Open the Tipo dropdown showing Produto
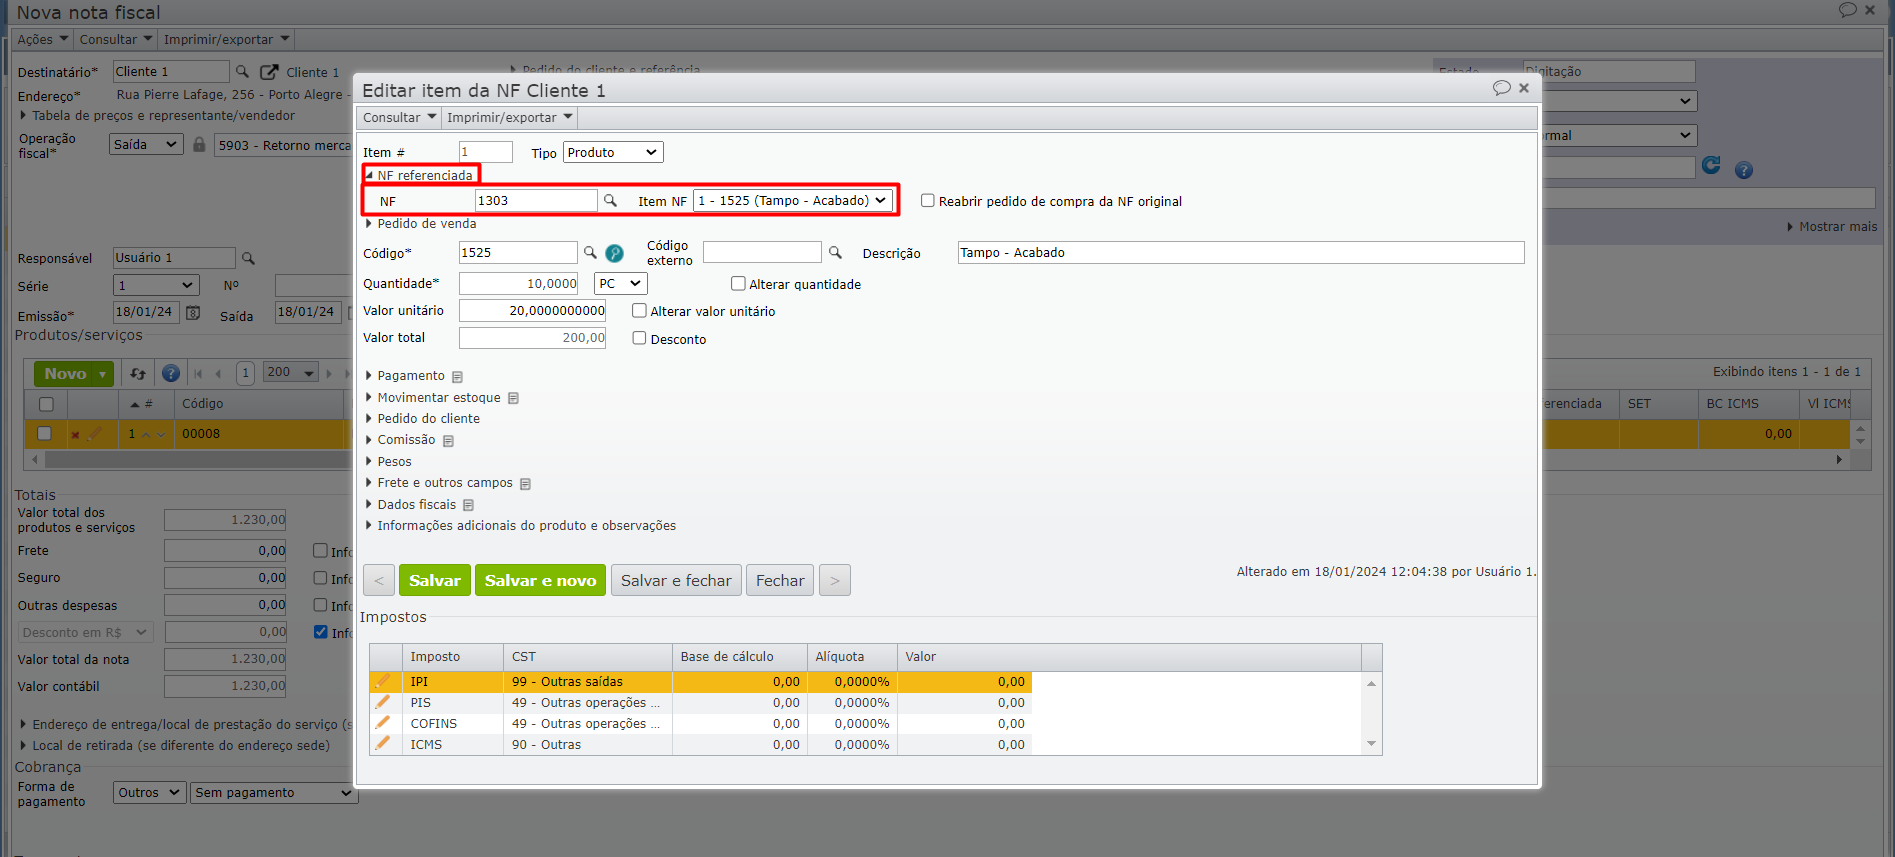 tap(613, 153)
